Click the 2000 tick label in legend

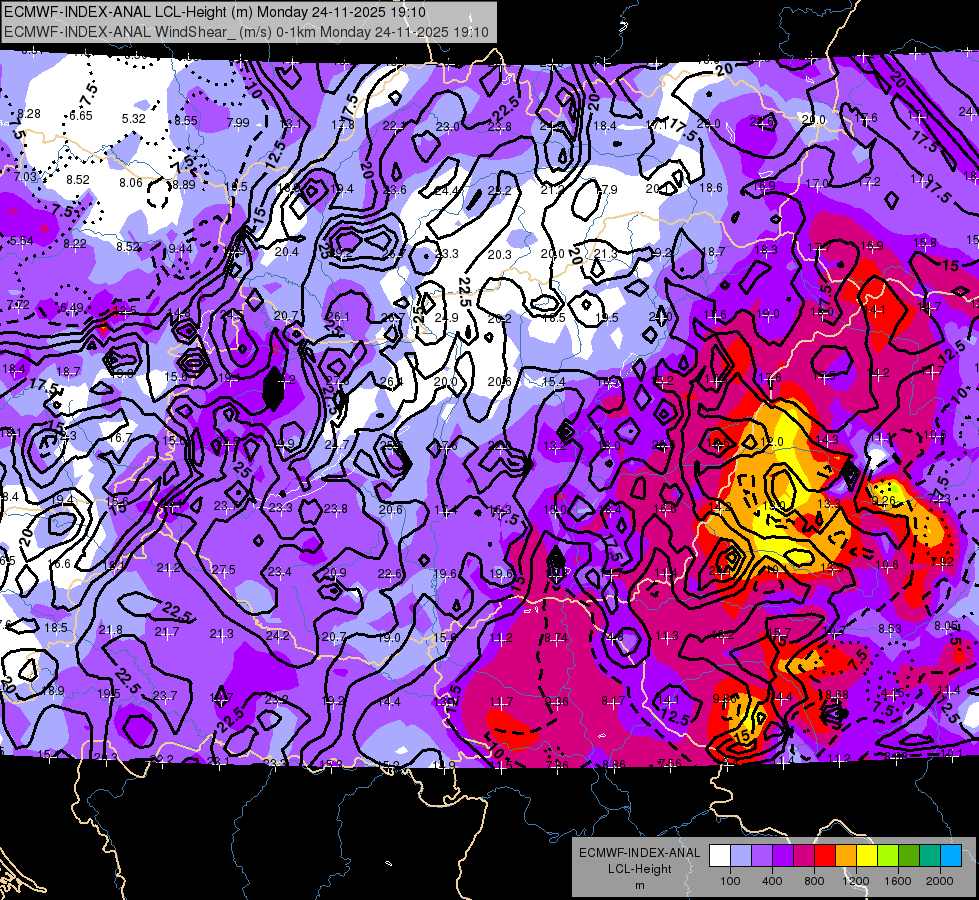tap(940, 881)
